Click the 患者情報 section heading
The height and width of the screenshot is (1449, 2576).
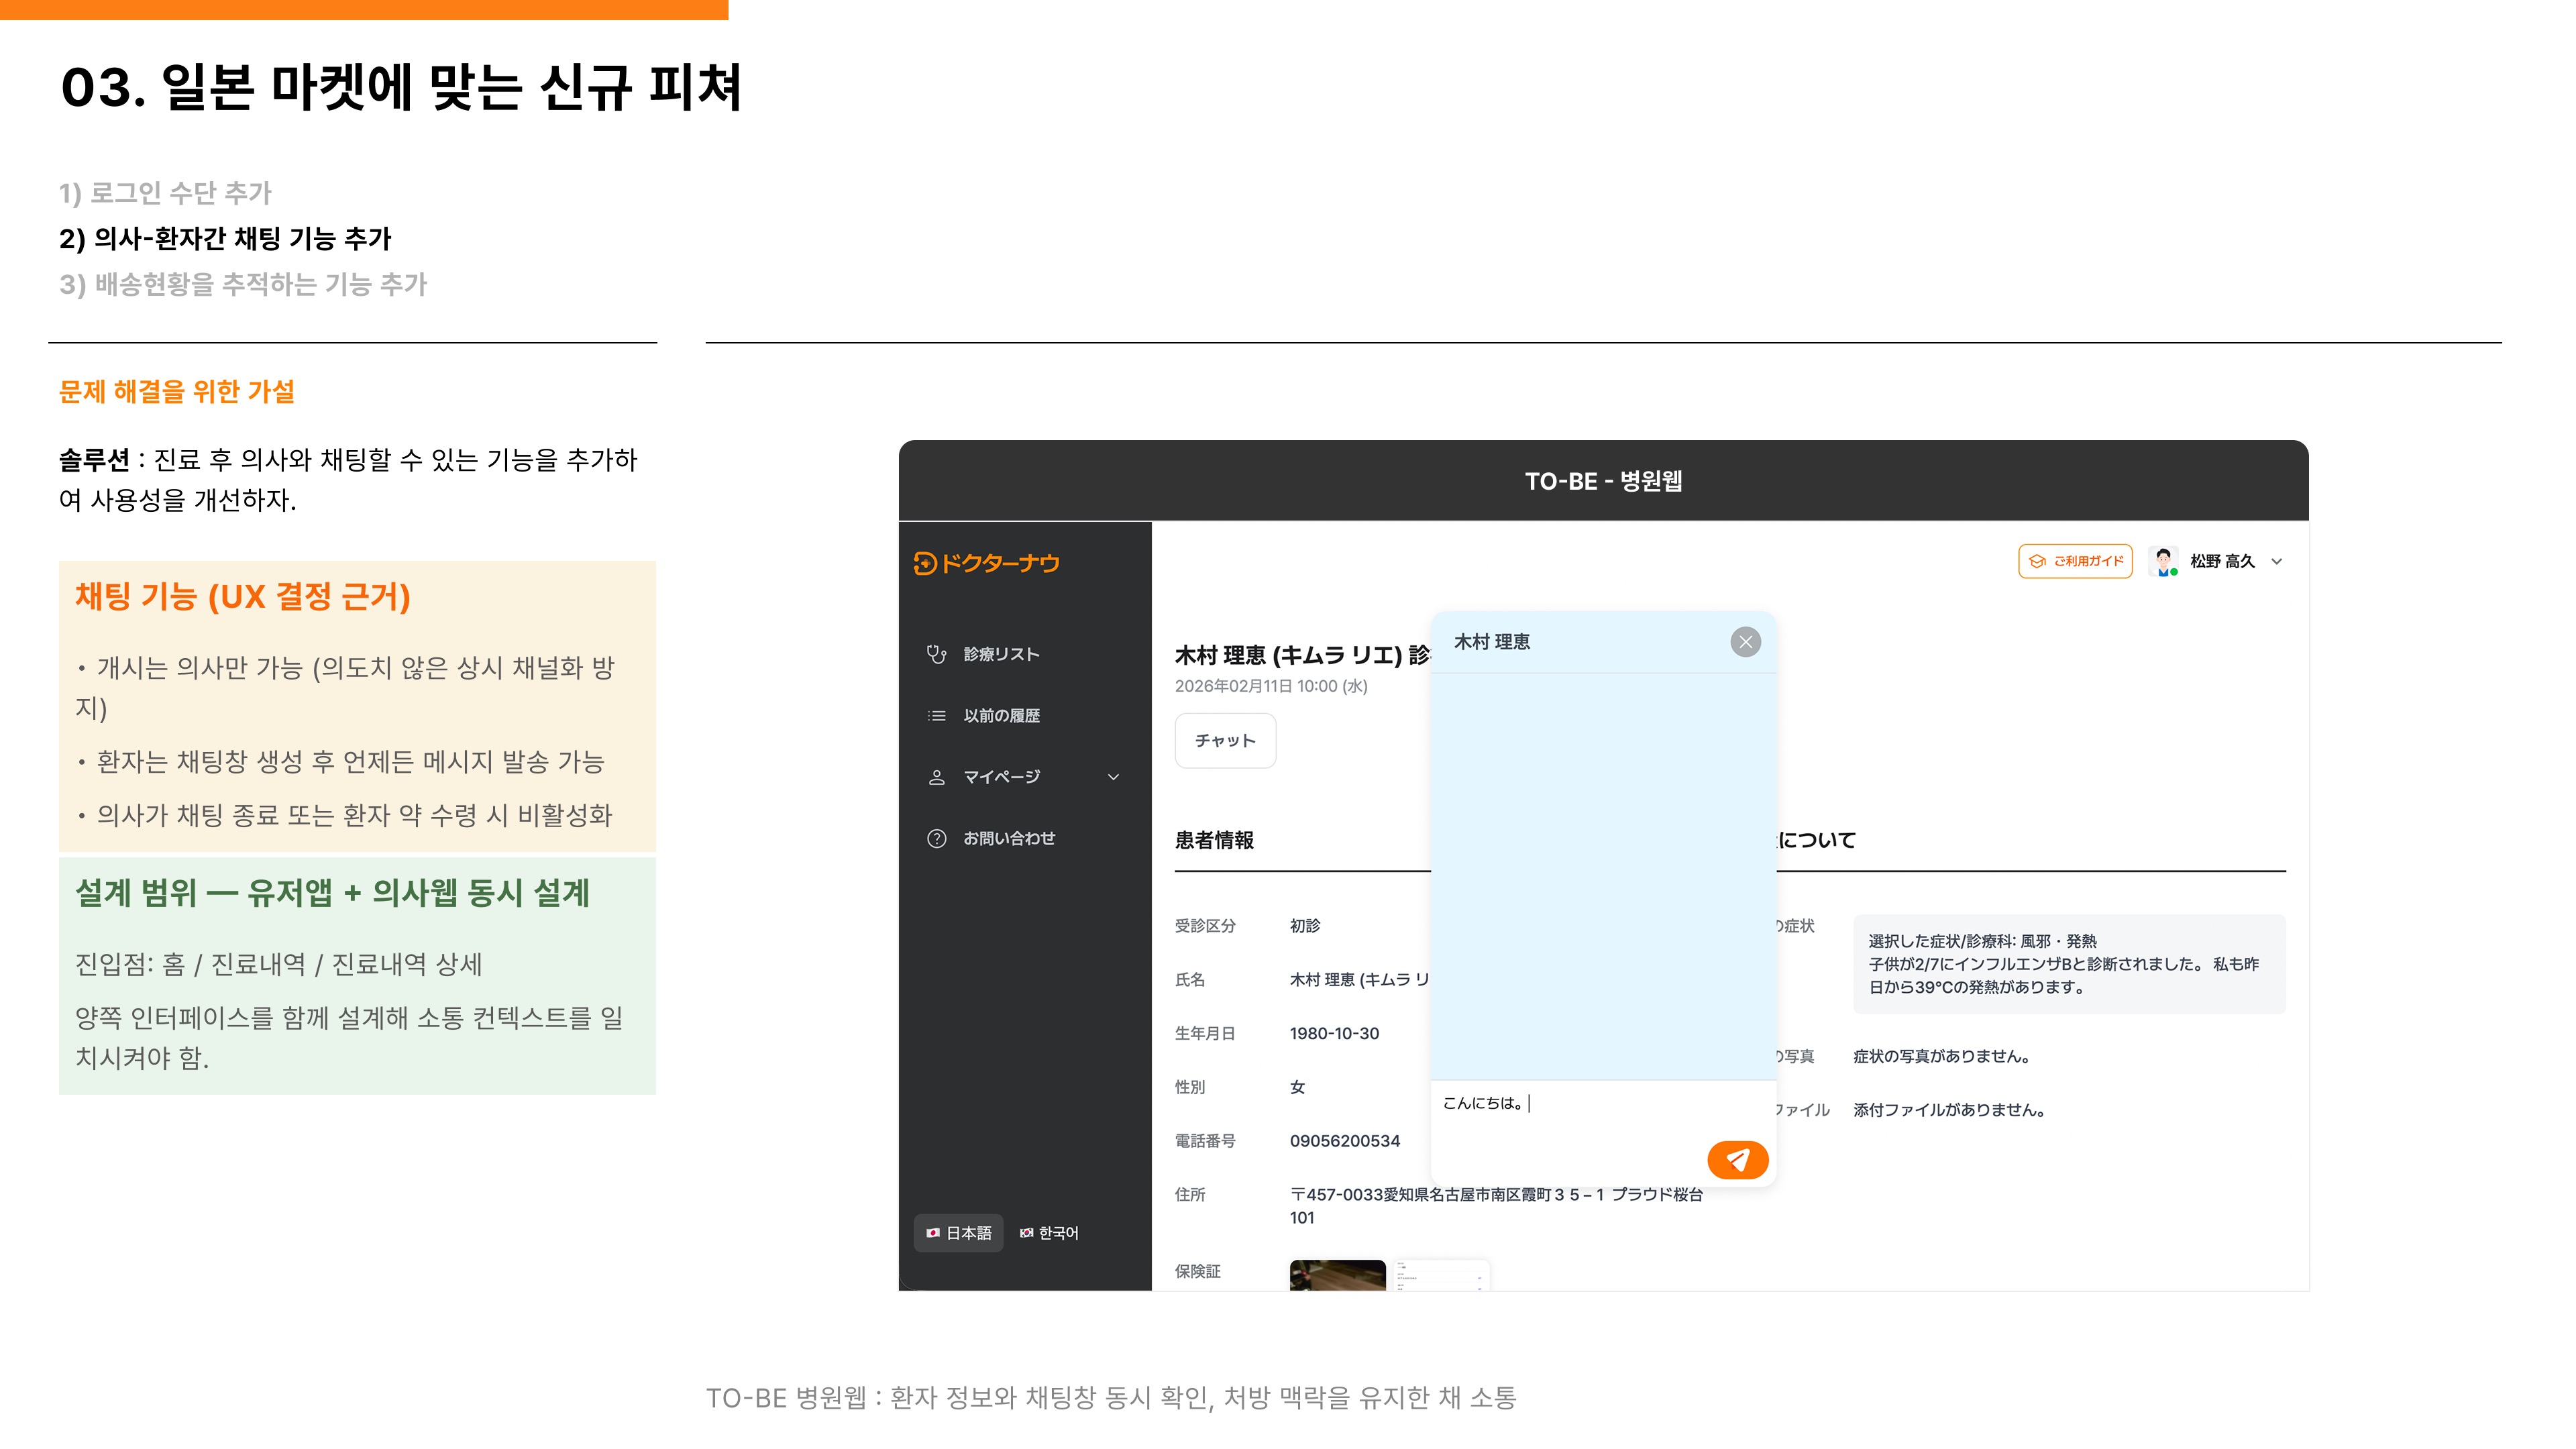point(1214,840)
